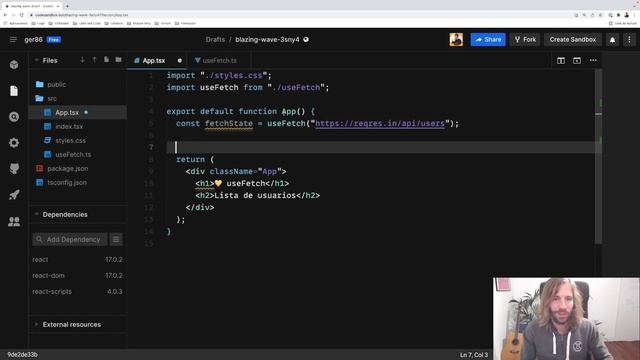Open the hamburger menu
Viewport: 640px width, 360px height.
click(13, 40)
